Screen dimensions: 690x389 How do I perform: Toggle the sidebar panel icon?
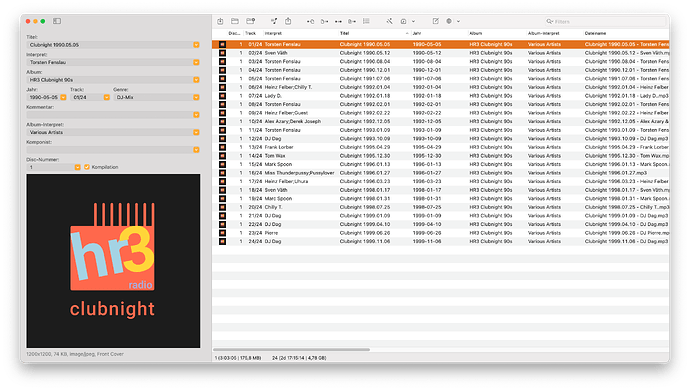57,21
